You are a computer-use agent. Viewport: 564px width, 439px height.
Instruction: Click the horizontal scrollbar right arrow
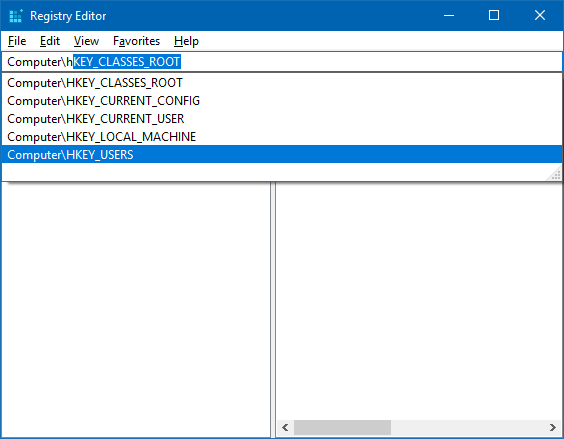coord(552,427)
